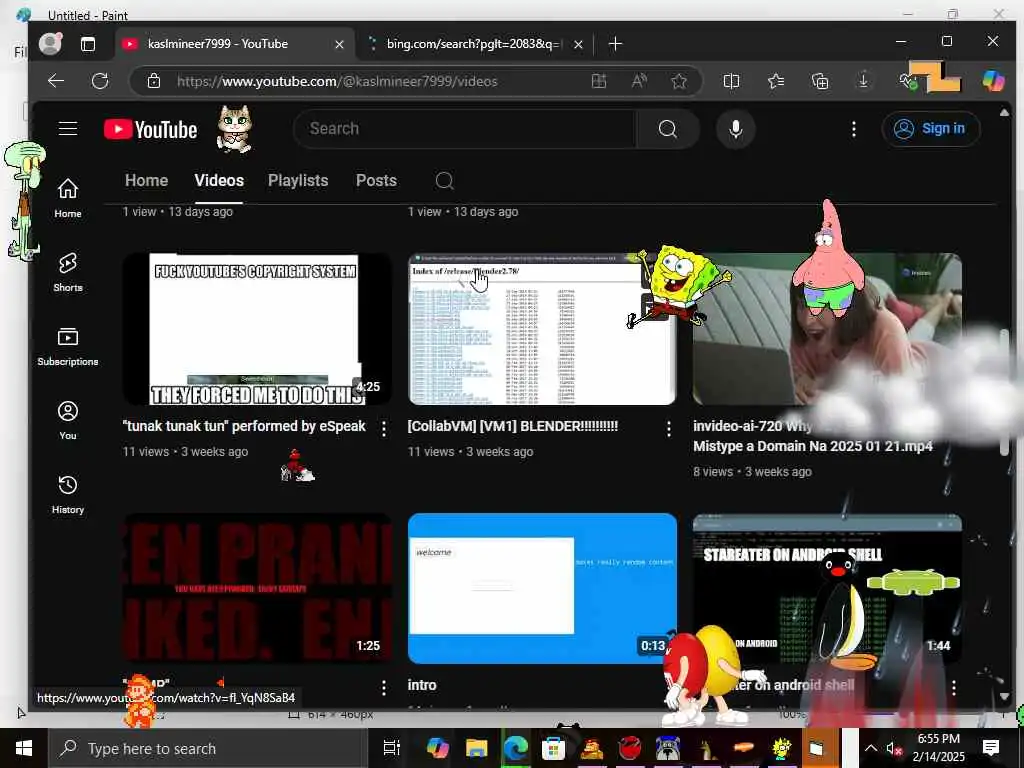The width and height of the screenshot is (1024, 768).
Task: Switch to the channel Posts tab
Action: coord(376,180)
